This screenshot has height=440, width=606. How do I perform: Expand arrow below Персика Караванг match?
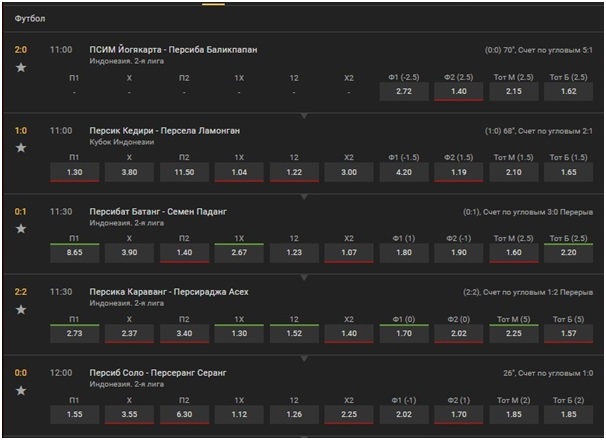coord(304,359)
